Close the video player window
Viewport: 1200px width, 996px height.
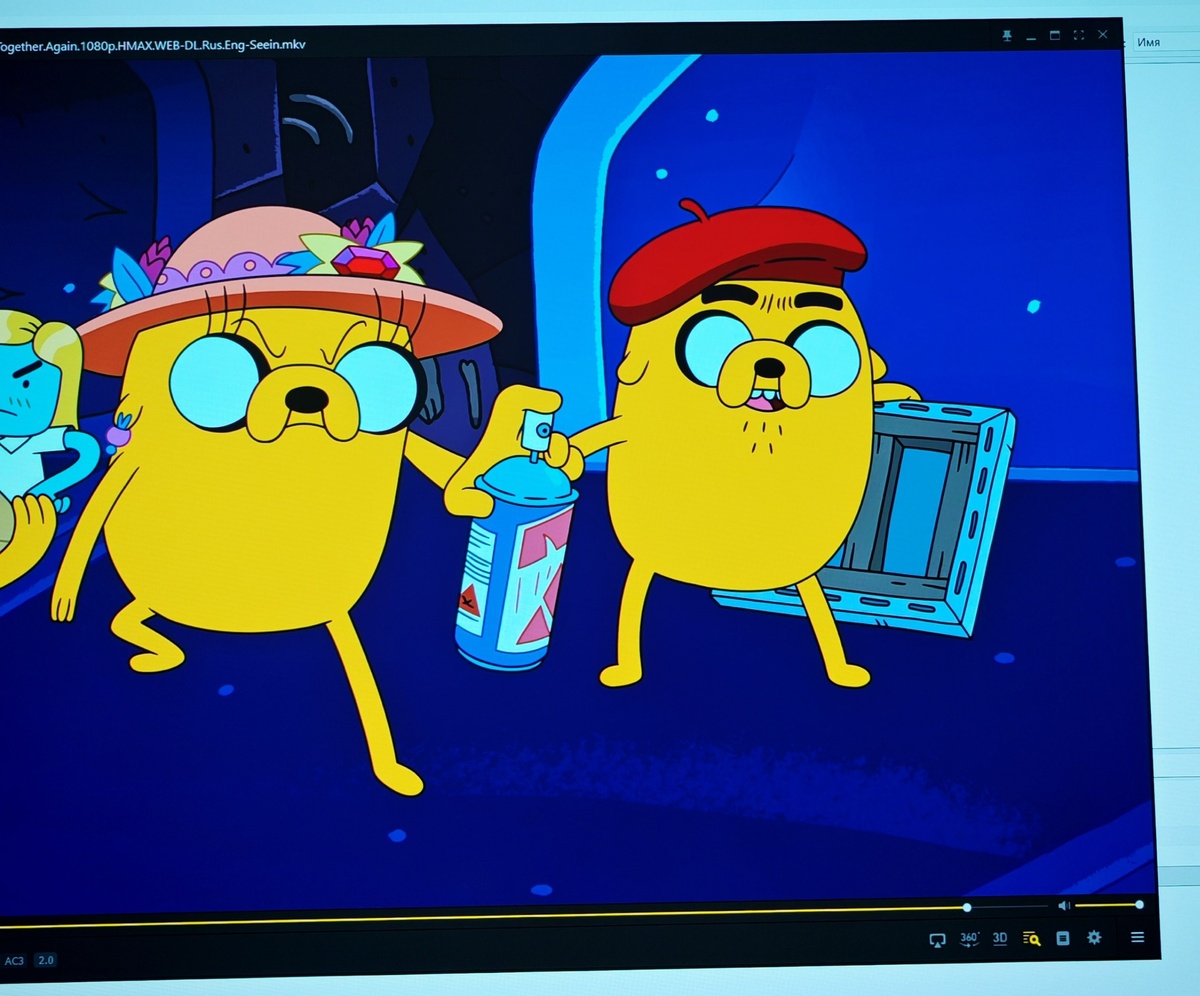1102,35
